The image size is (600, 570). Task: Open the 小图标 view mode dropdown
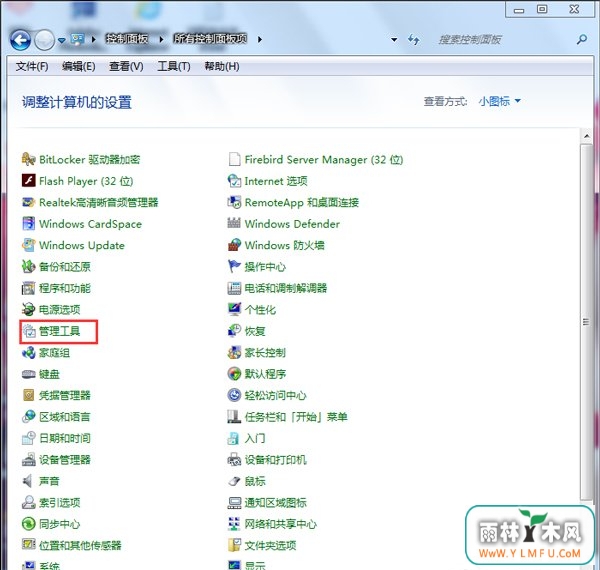(499, 101)
